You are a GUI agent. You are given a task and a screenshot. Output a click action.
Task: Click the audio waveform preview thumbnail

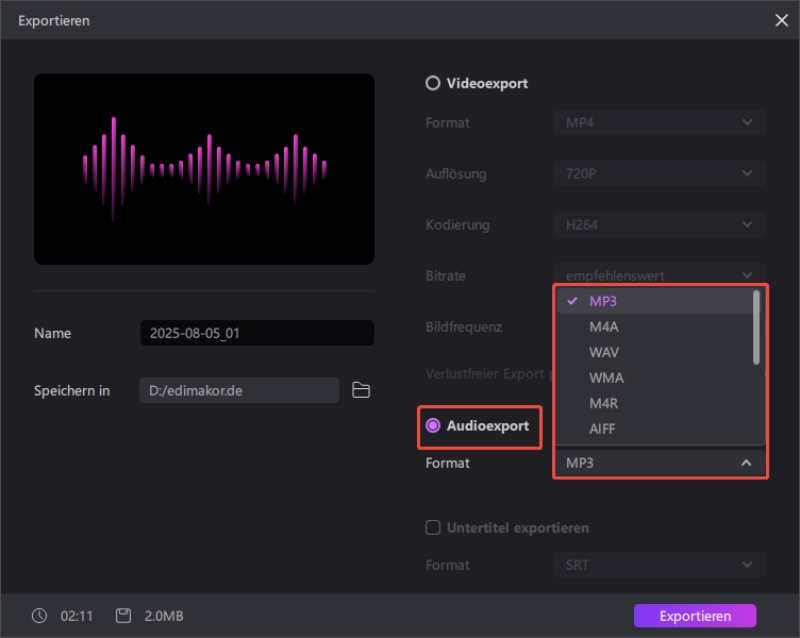(x=204, y=169)
